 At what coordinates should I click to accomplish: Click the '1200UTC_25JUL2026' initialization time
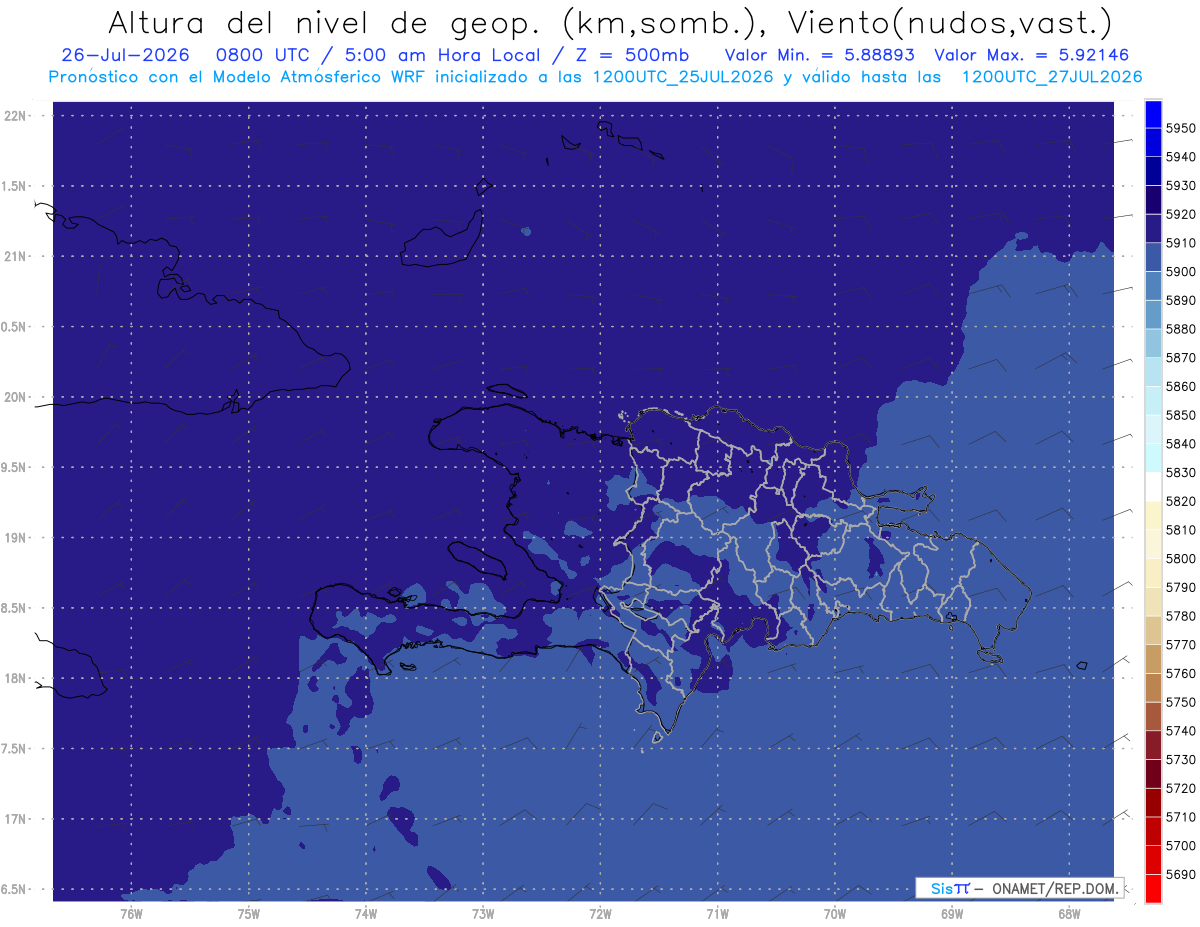(682, 77)
